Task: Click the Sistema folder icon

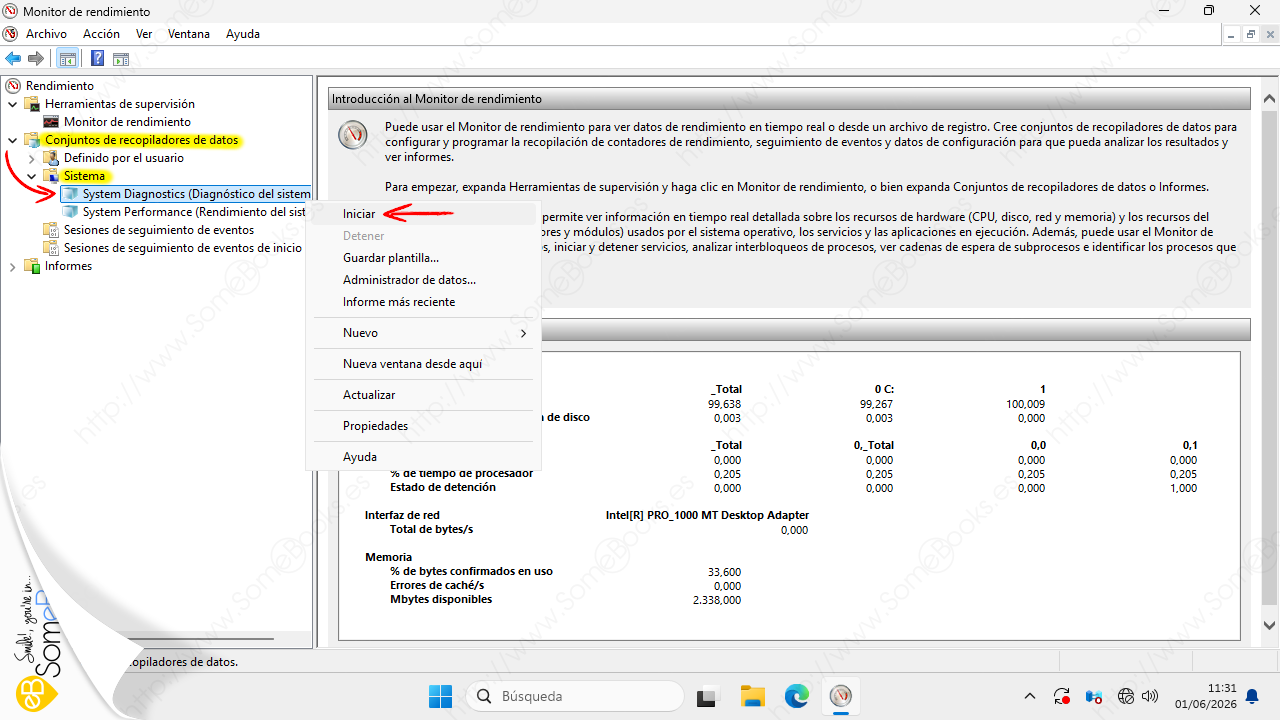Action: (52, 176)
